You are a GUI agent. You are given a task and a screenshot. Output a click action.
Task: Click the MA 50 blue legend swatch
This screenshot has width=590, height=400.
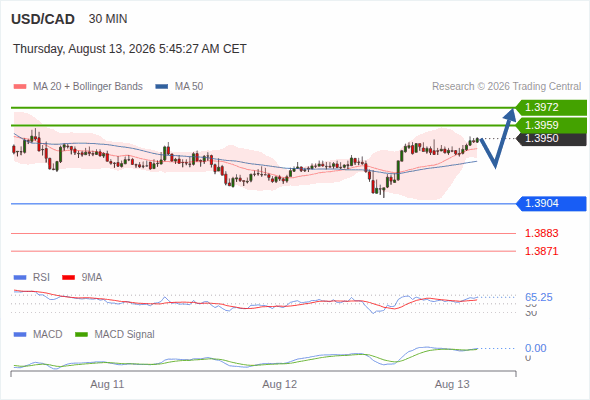pyautogui.click(x=162, y=87)
